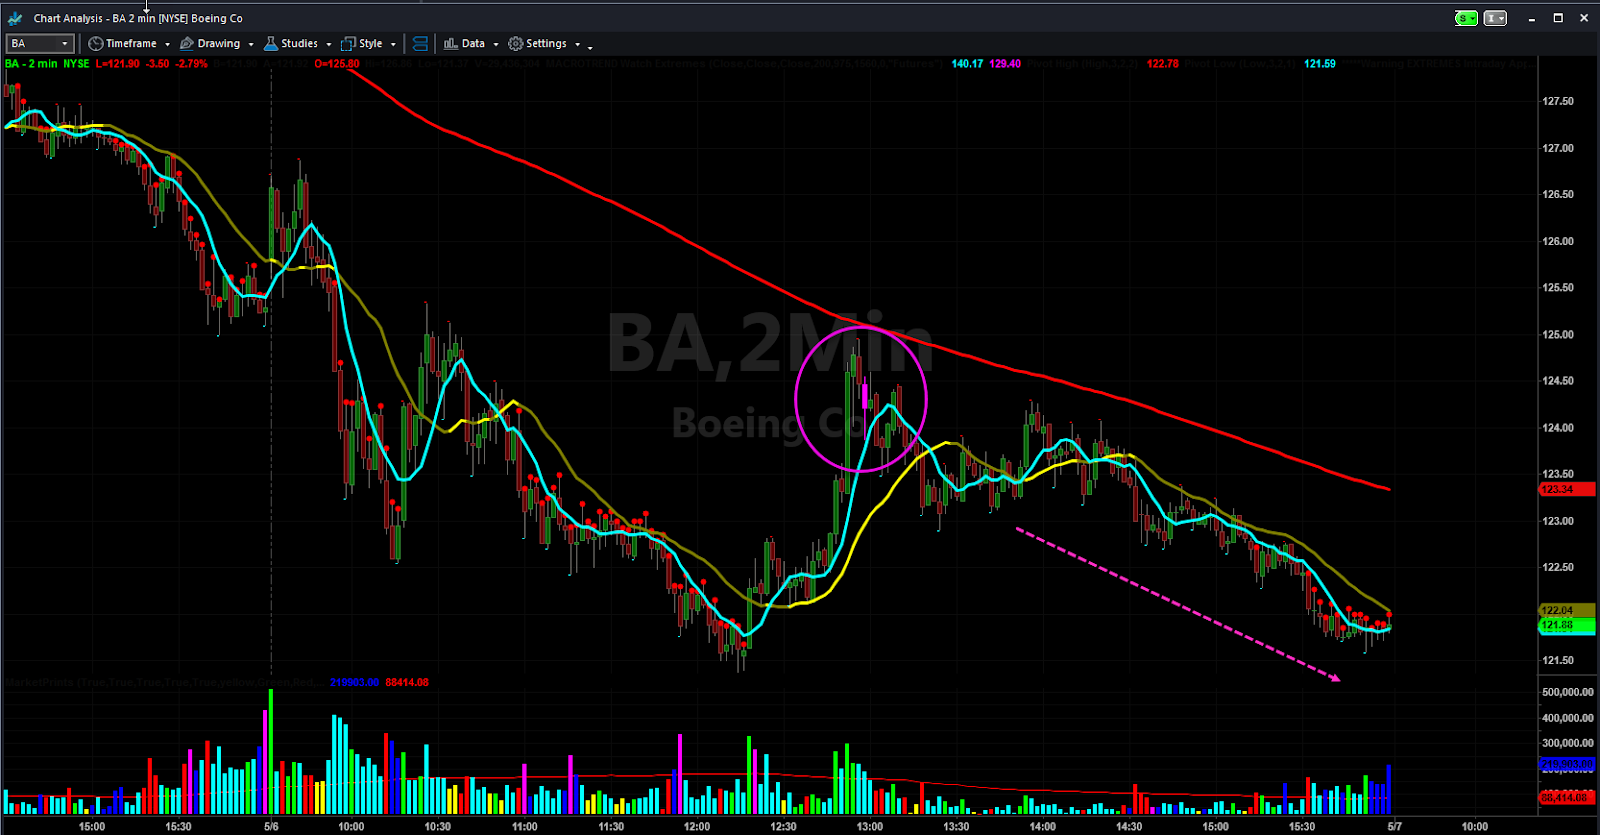Click the 'O=125.80' open value

(x=337, y=64)
